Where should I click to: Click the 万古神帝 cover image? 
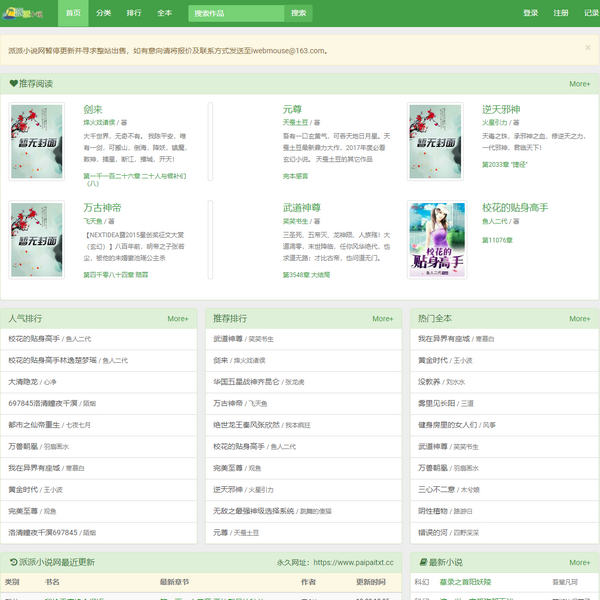tap(36, 238)
